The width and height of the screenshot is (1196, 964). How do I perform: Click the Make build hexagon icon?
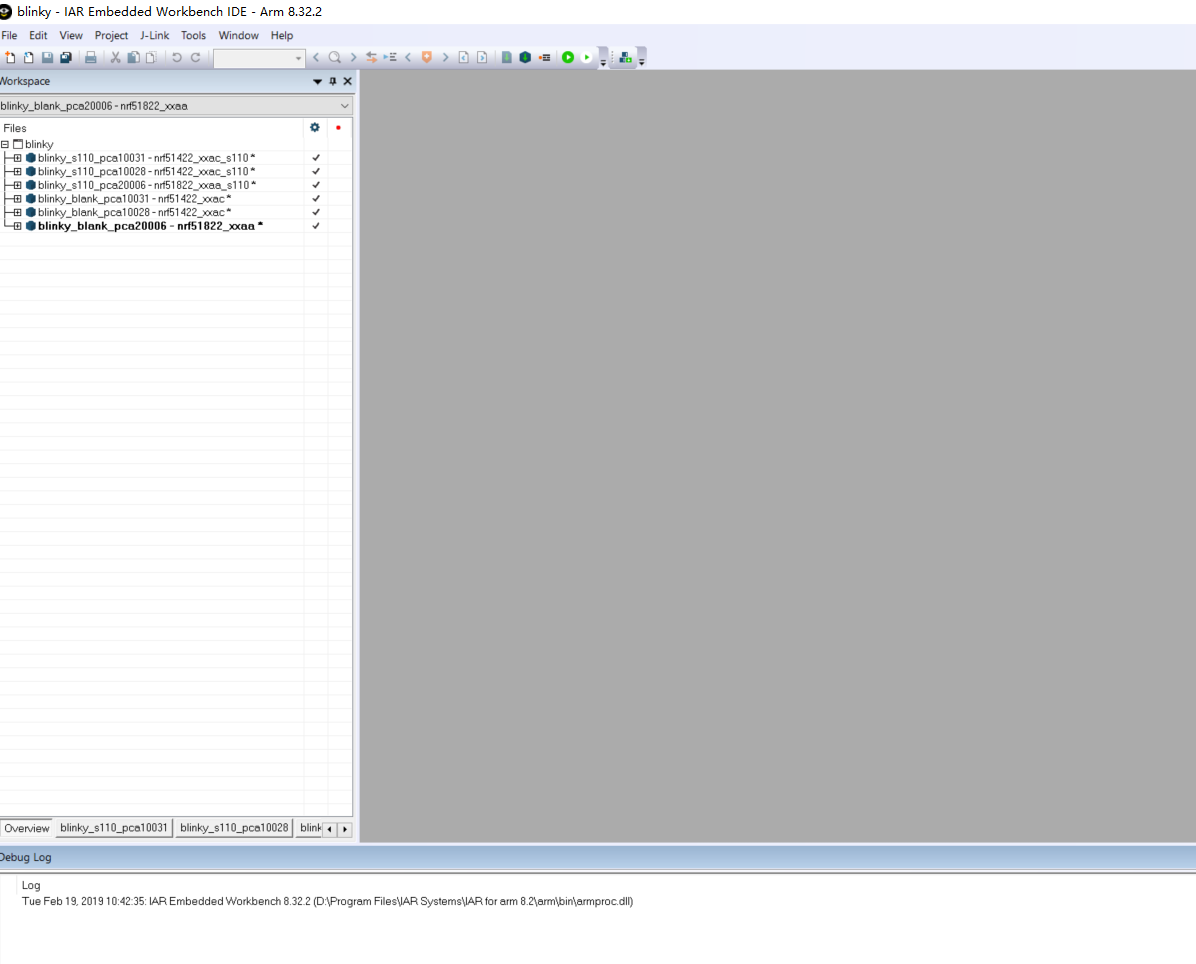526,57
